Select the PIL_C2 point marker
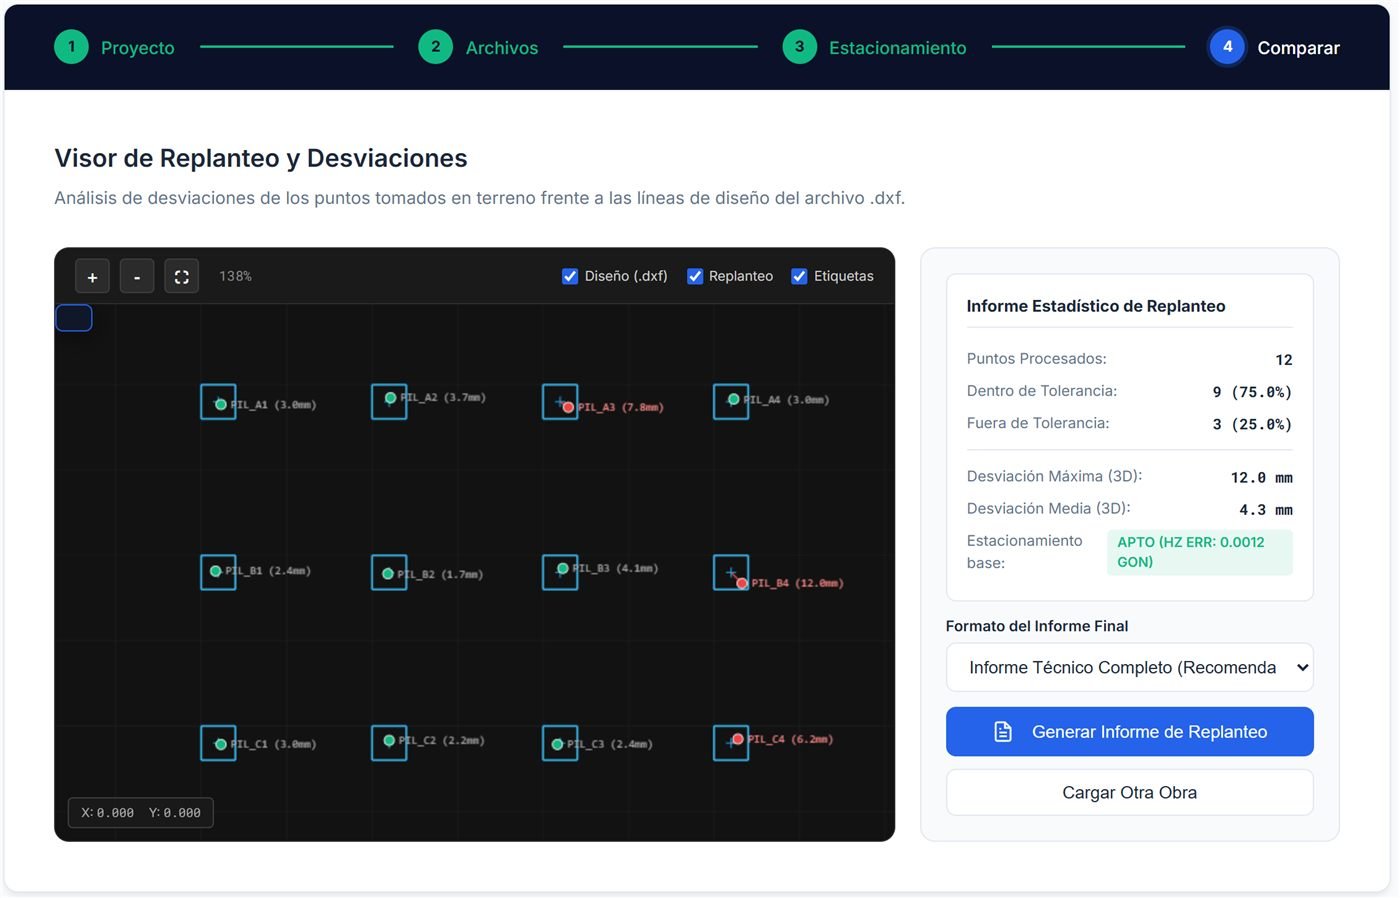This screenshot has width=1400, height=898. tap(389, 741)
